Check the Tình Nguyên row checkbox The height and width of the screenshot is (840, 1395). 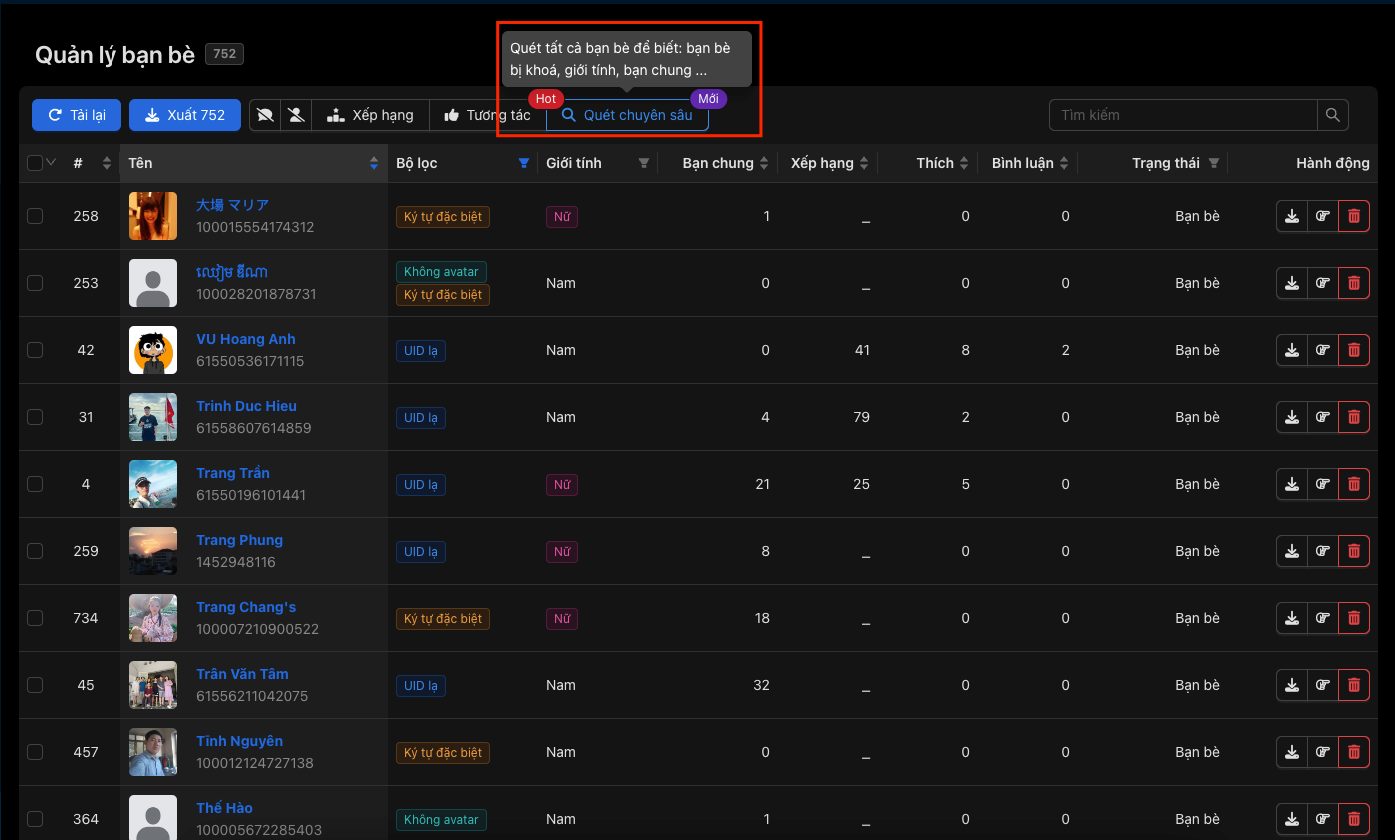35,752
